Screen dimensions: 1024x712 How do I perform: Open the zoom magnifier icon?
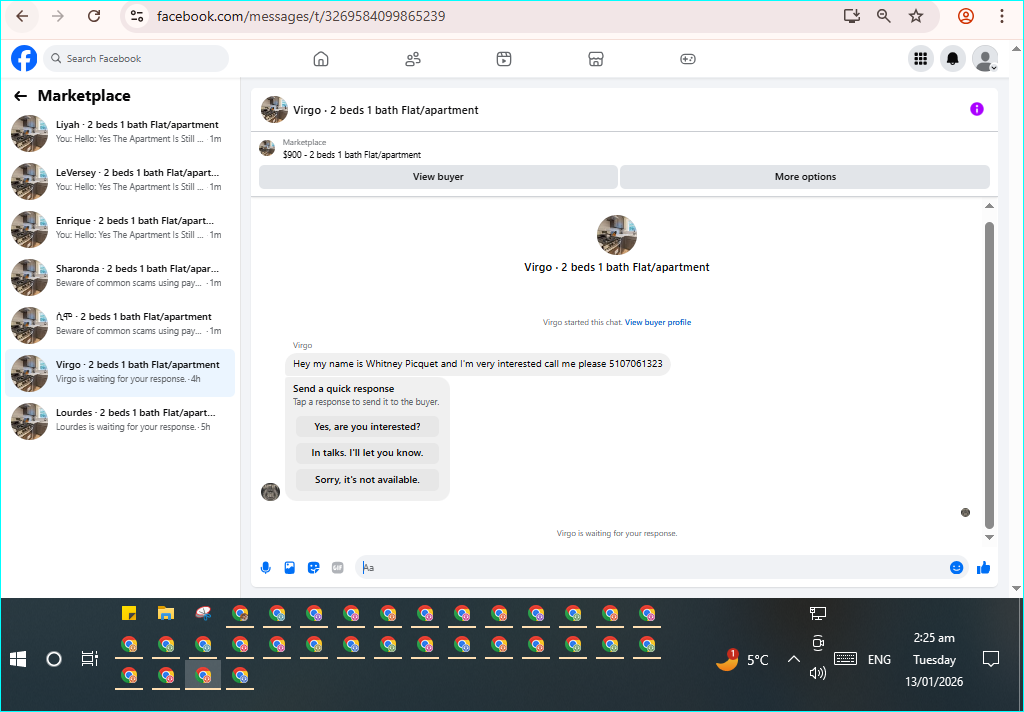point(884,16)
